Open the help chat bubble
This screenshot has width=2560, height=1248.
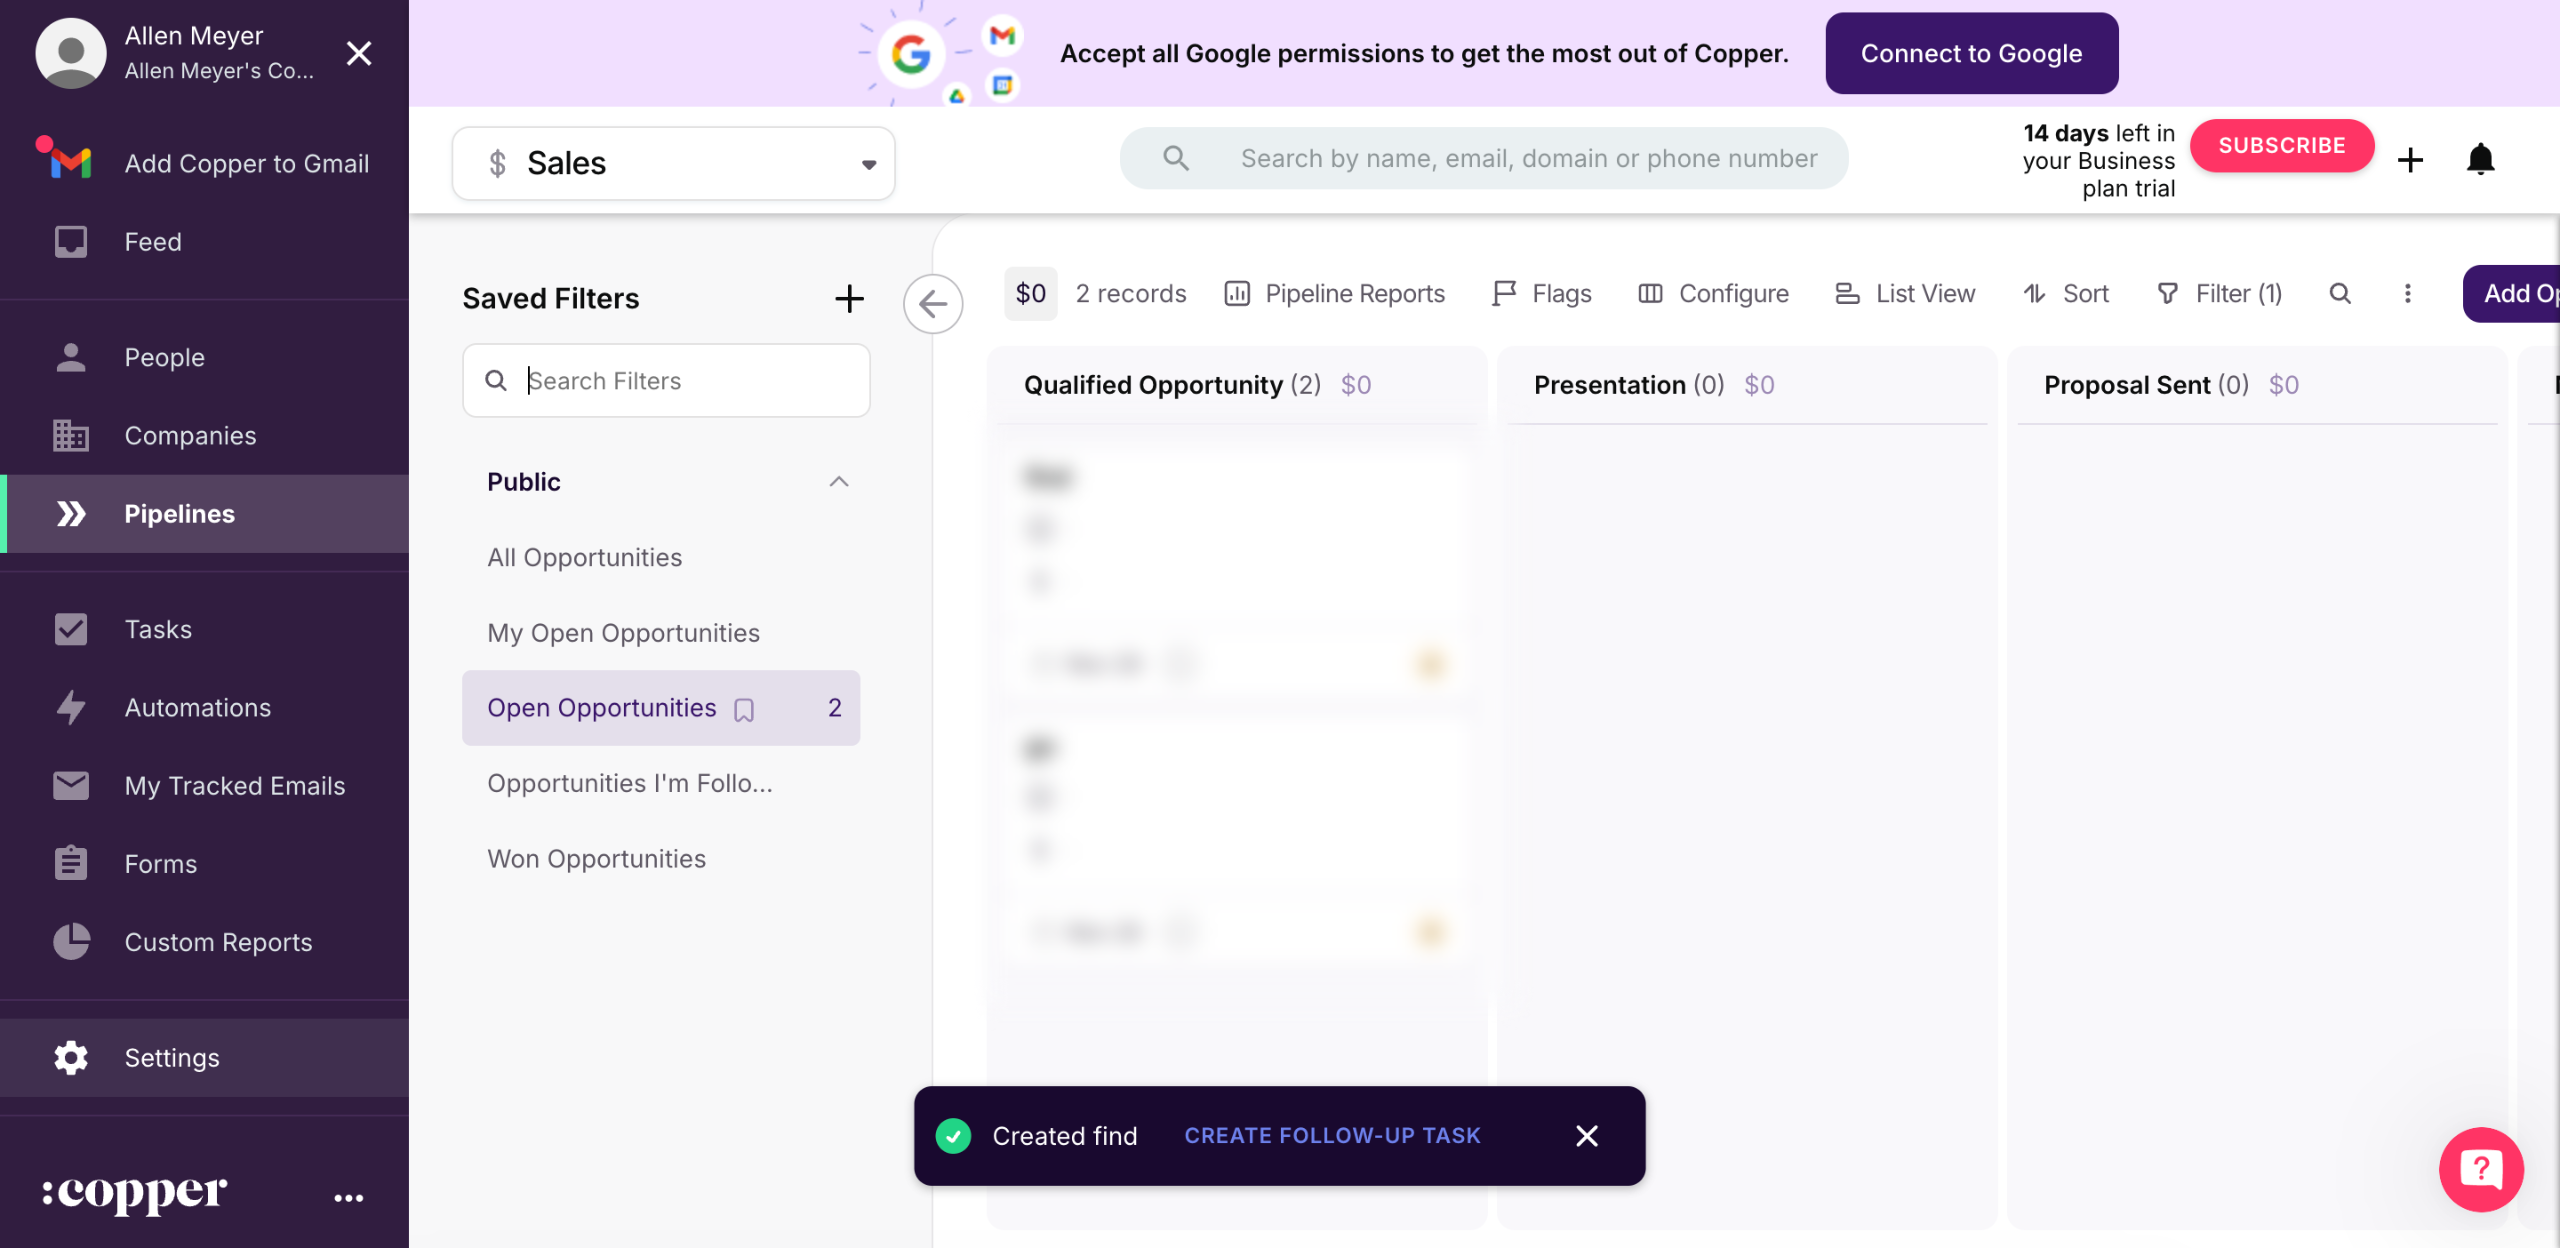click(2481, 1169)
